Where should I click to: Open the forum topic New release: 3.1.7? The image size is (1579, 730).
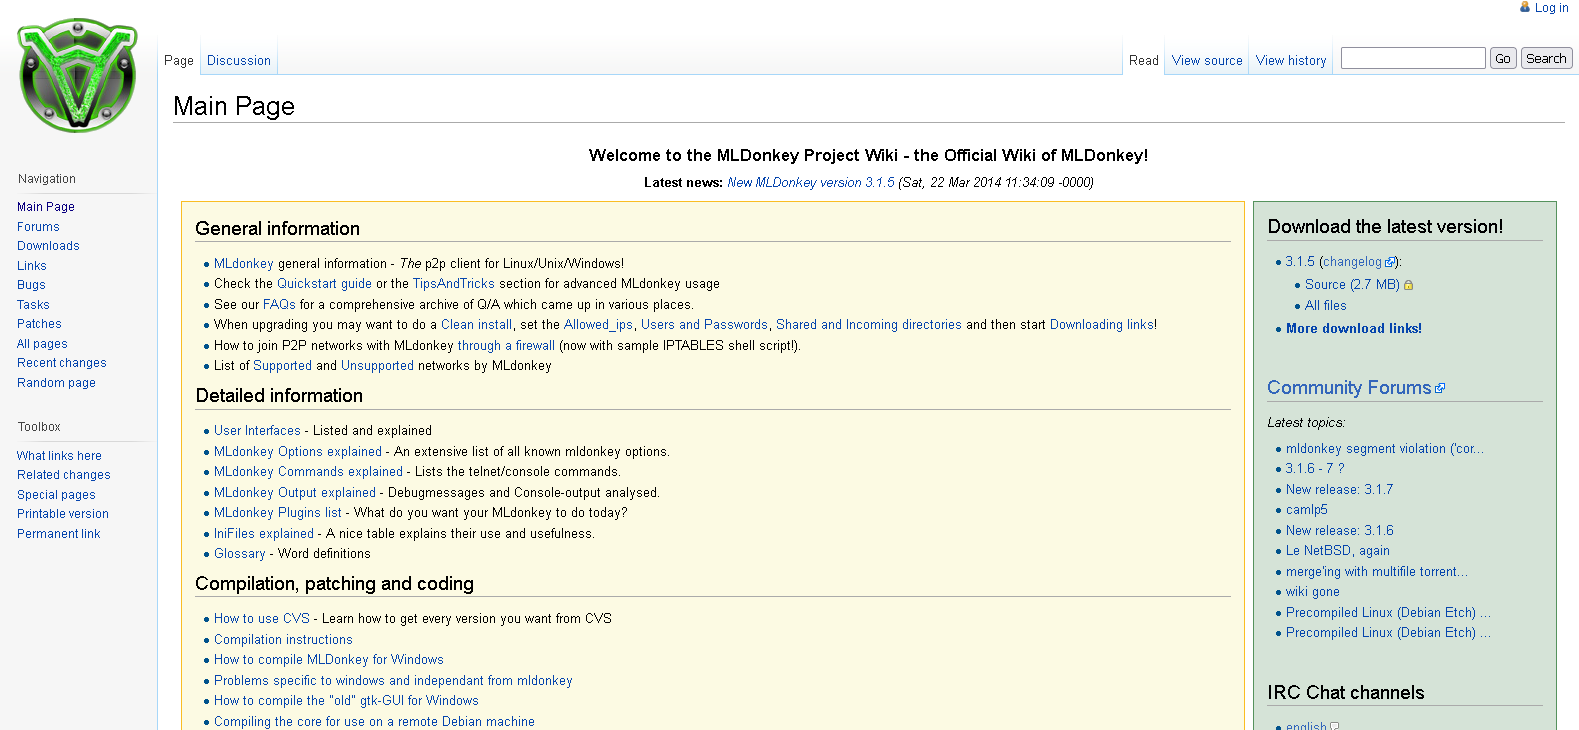1339,490
